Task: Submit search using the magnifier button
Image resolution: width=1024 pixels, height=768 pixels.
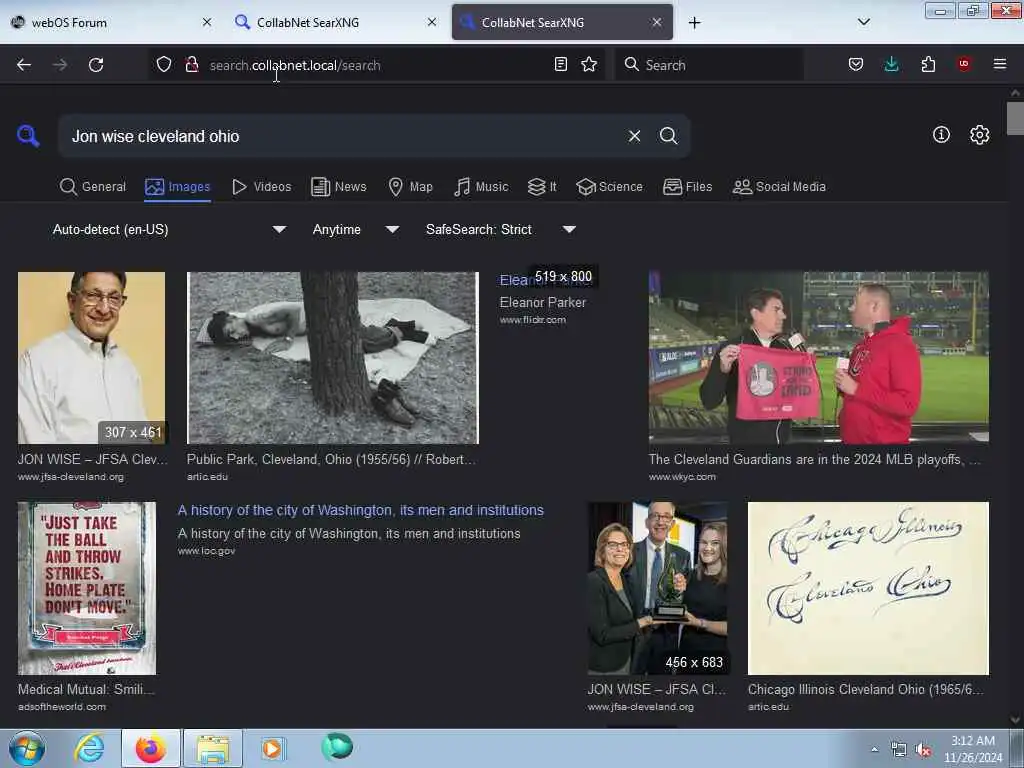Action: (668, 136)
